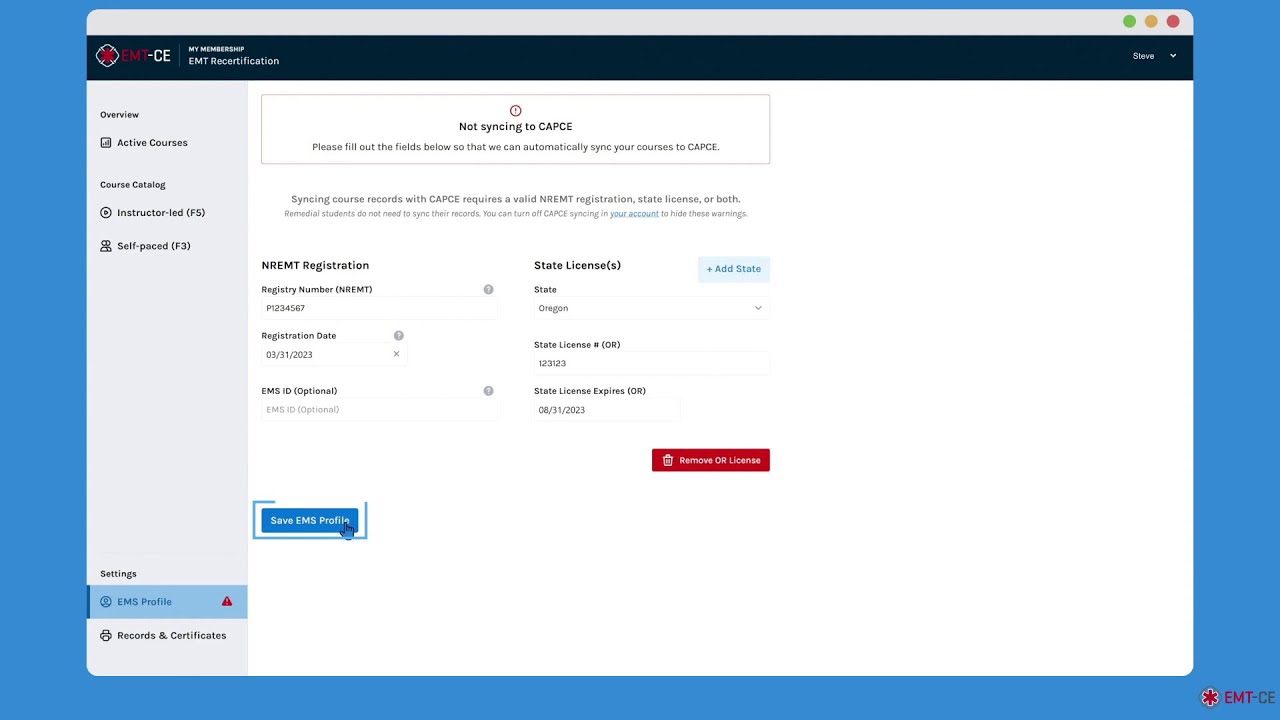Click the red window control dot
Viewport: 1280px width, 720px height.
tap(1173, 22)
